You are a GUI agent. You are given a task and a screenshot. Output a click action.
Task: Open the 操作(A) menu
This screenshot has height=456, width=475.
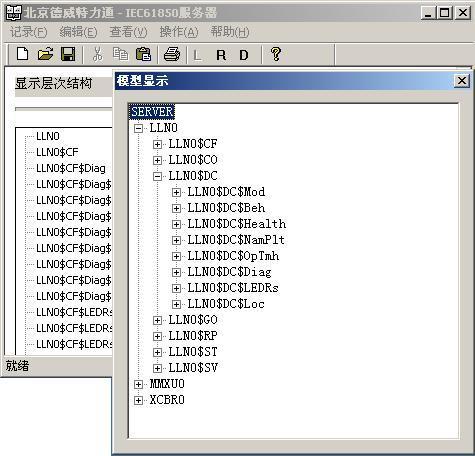pos(179,32)
